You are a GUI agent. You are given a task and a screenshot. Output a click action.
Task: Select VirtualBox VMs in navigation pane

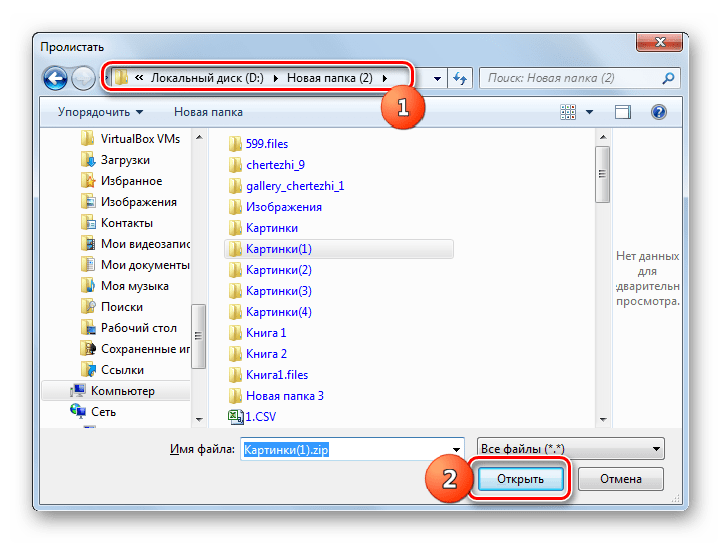tap(130, 139)
